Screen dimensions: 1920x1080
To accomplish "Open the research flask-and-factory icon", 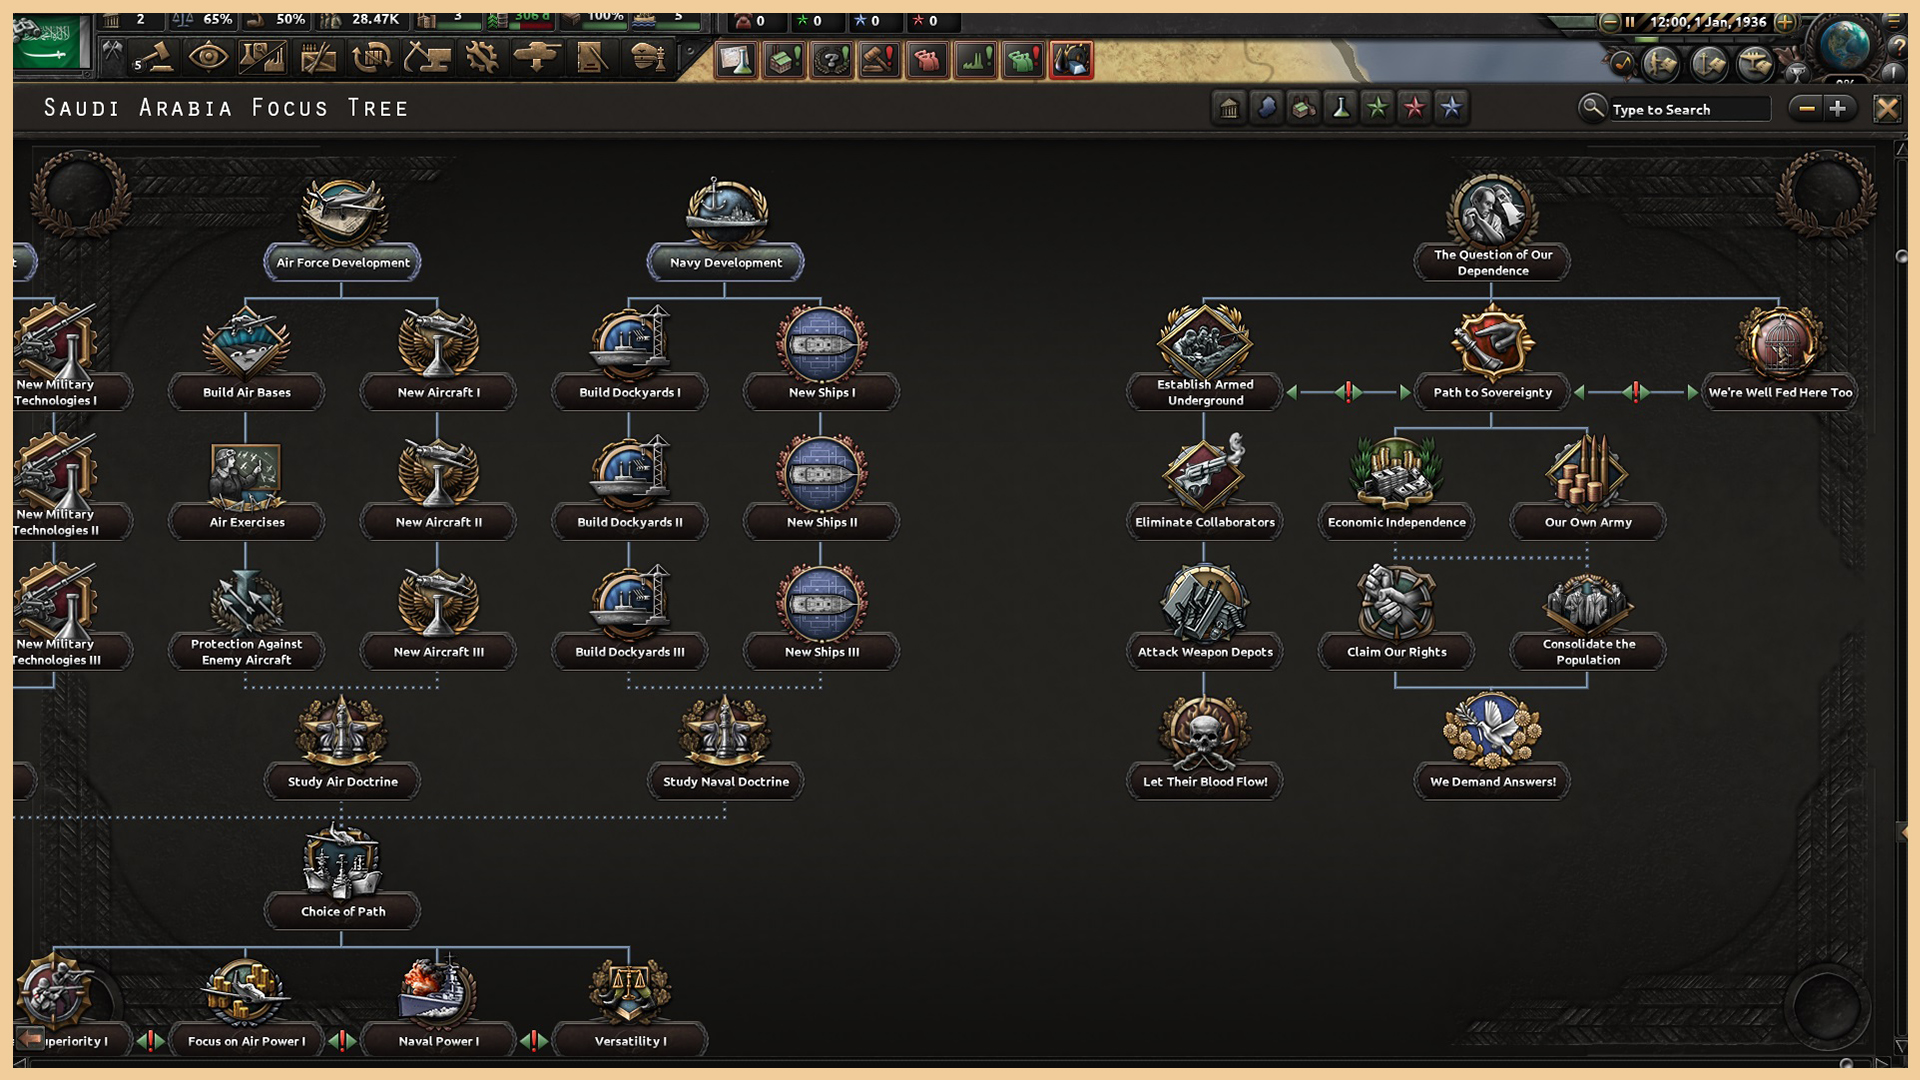I will [263, 58].
